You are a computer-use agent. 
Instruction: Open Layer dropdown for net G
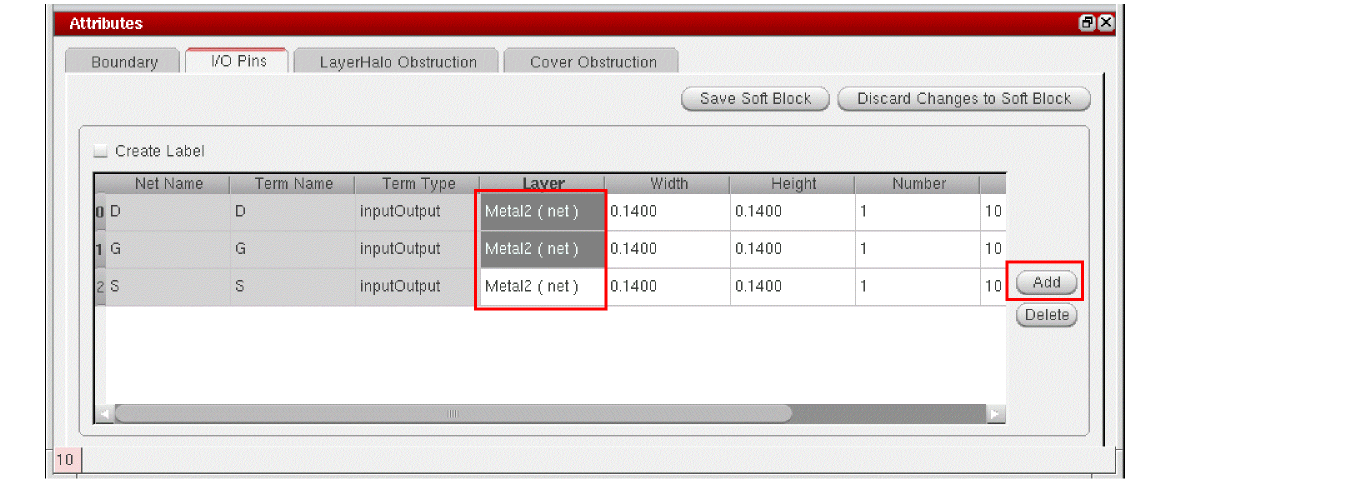click(542, 249)
